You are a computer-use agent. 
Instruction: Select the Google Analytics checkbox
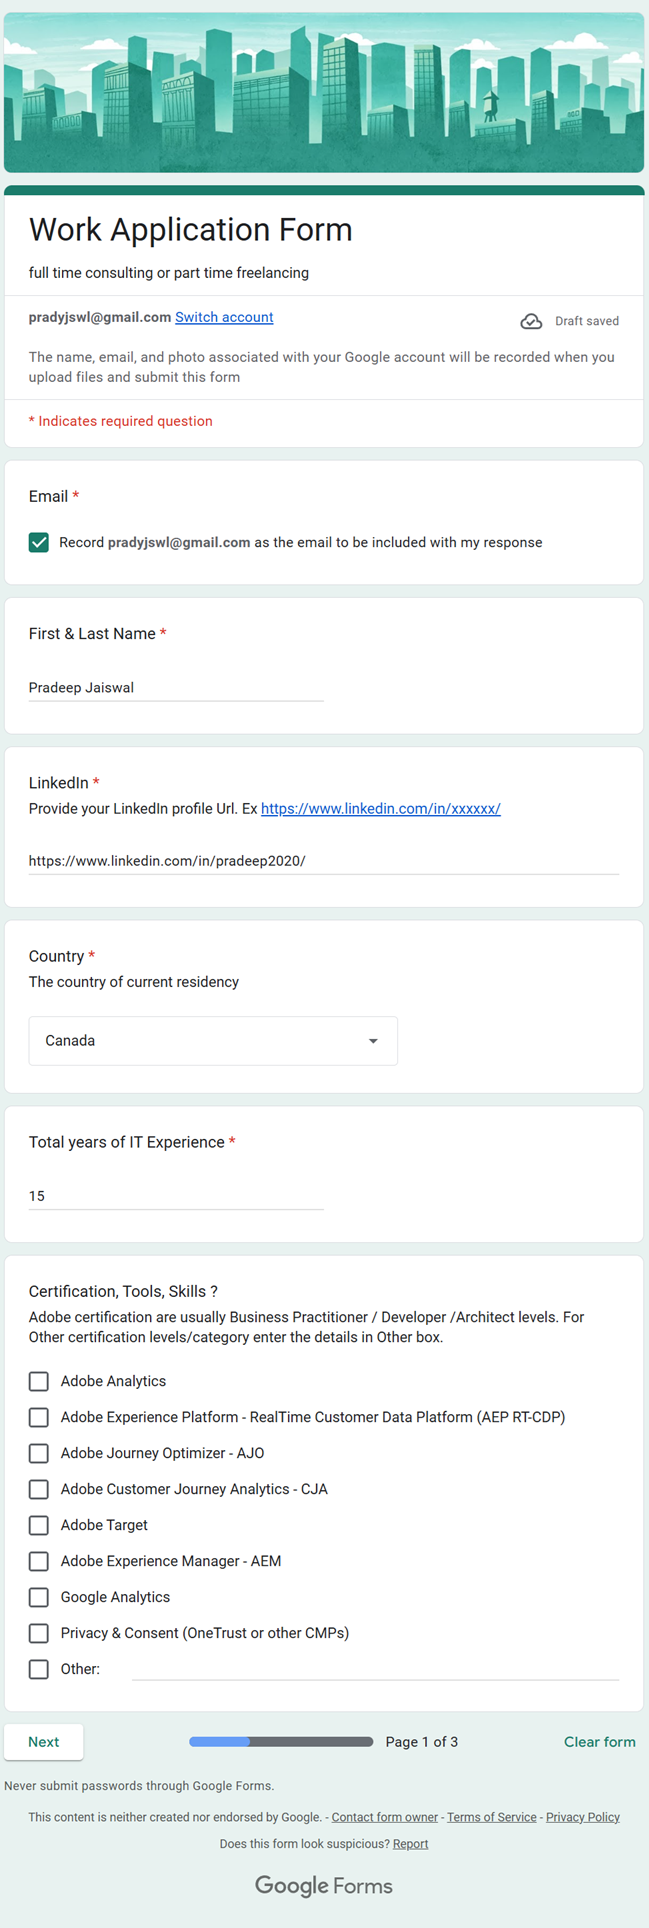pyautogui.click(x=39, y=1597)
